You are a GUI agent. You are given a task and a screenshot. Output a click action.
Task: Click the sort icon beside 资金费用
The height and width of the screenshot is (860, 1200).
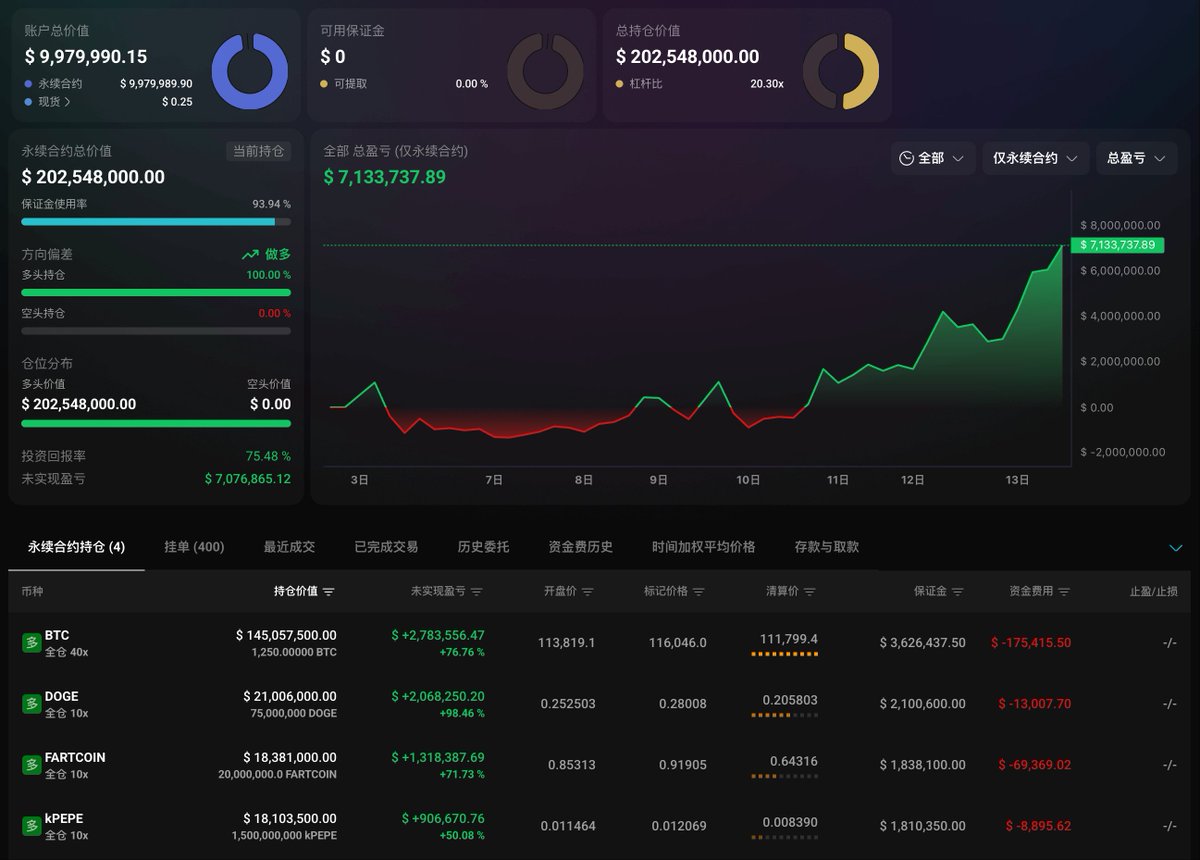1064,592
